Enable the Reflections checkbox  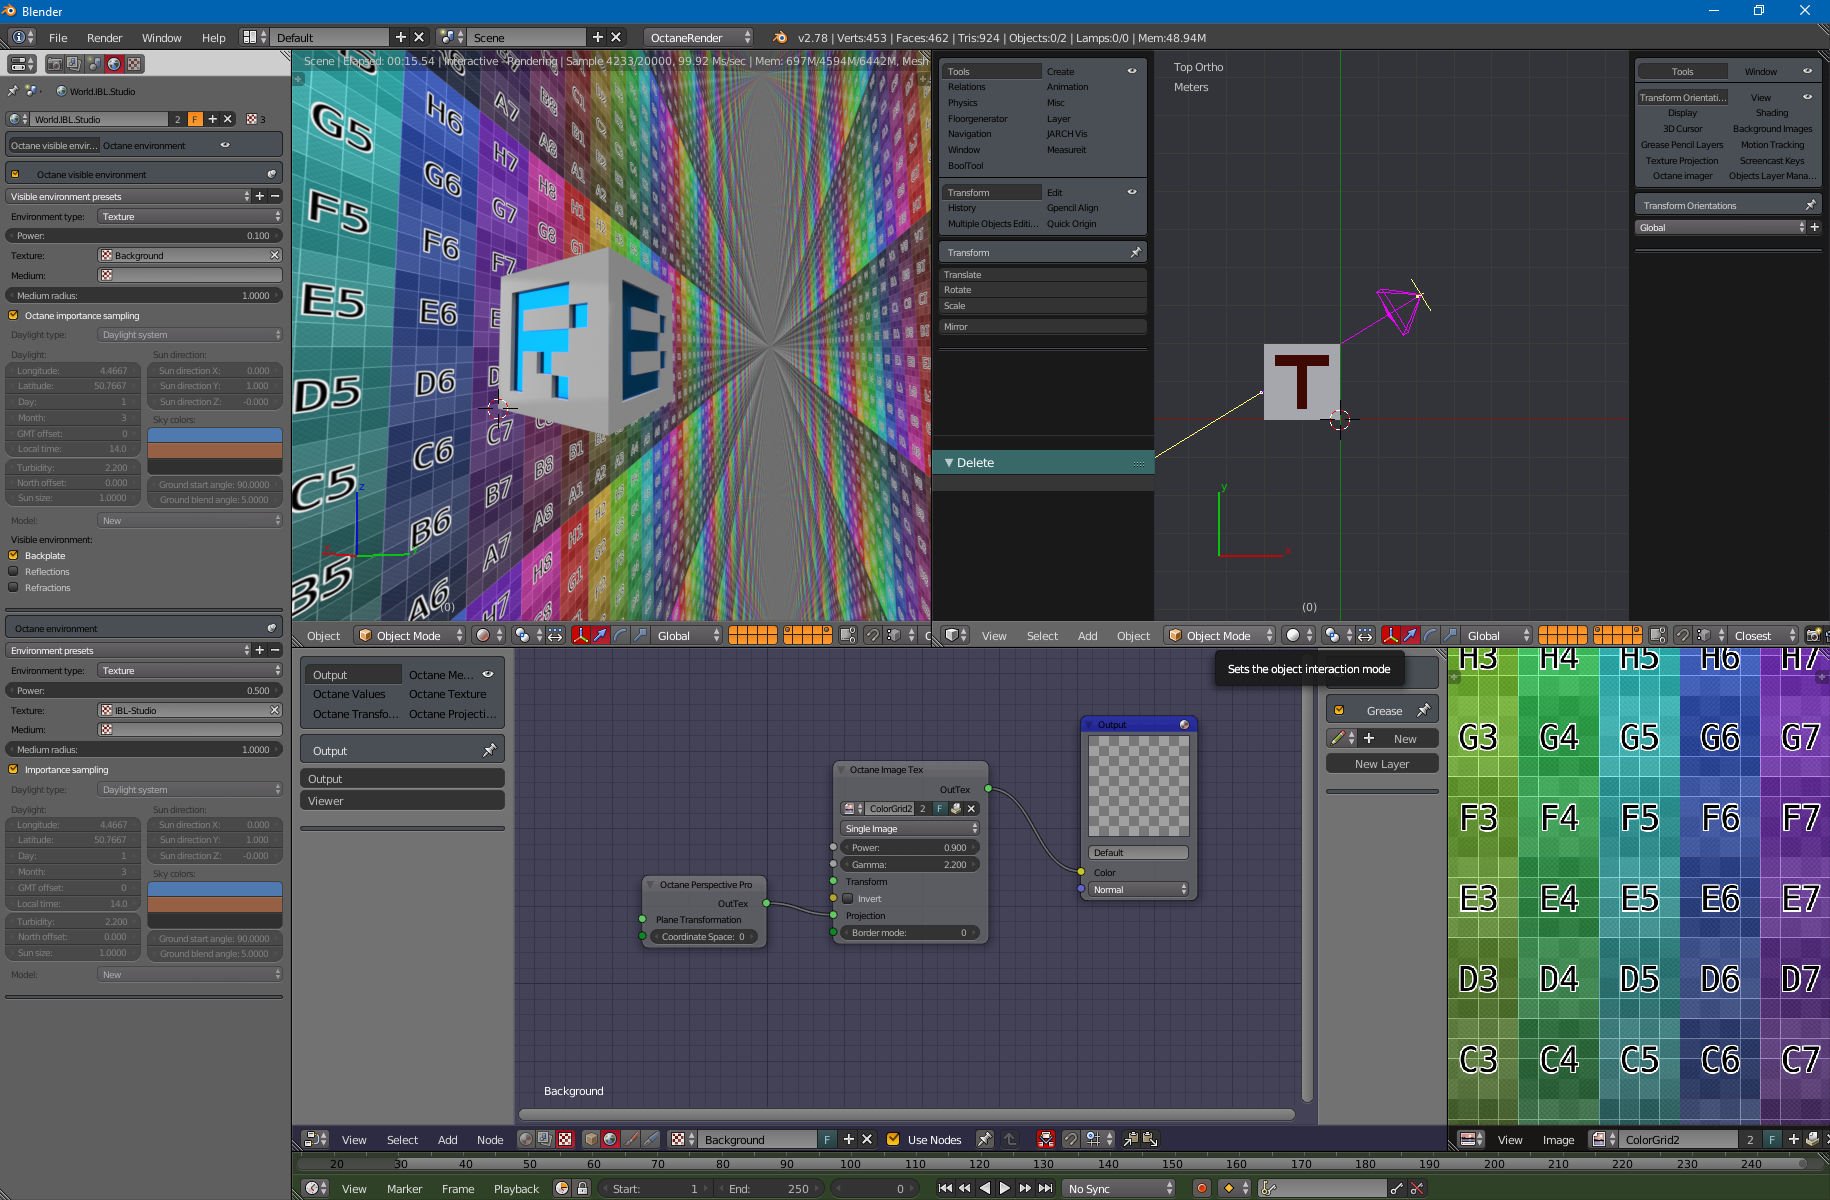pos(14,572)
